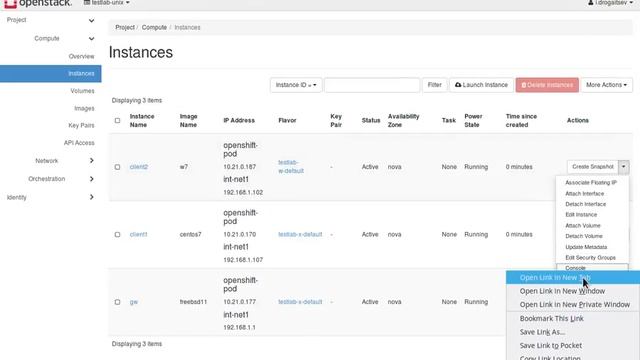Toggle the select-all instances checkbox

click(118, 120)
